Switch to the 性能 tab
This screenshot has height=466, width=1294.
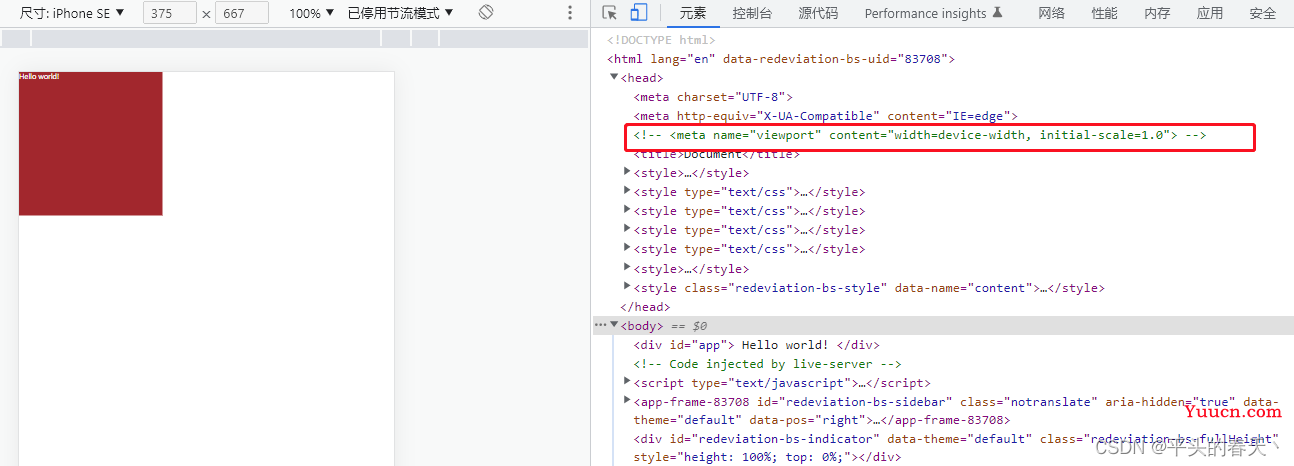(x=1104, y=13)
